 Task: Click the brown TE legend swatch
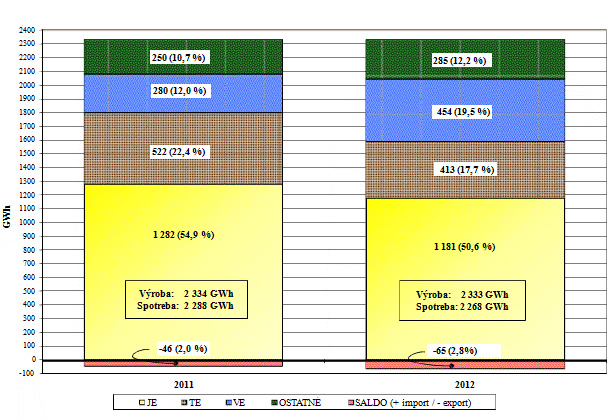pyautogui.click(x=185, y=402)
